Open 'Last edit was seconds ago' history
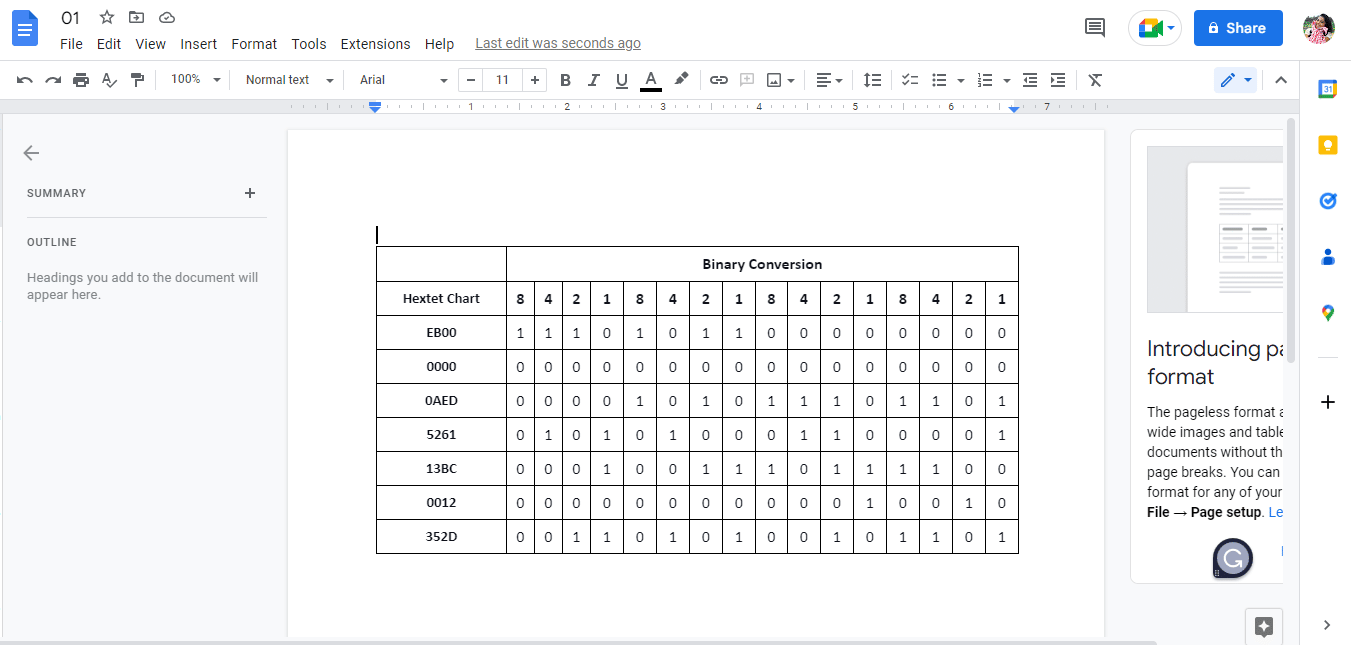Image resolution: width=1351 pixels, height=645 pixels. point(558,44)
